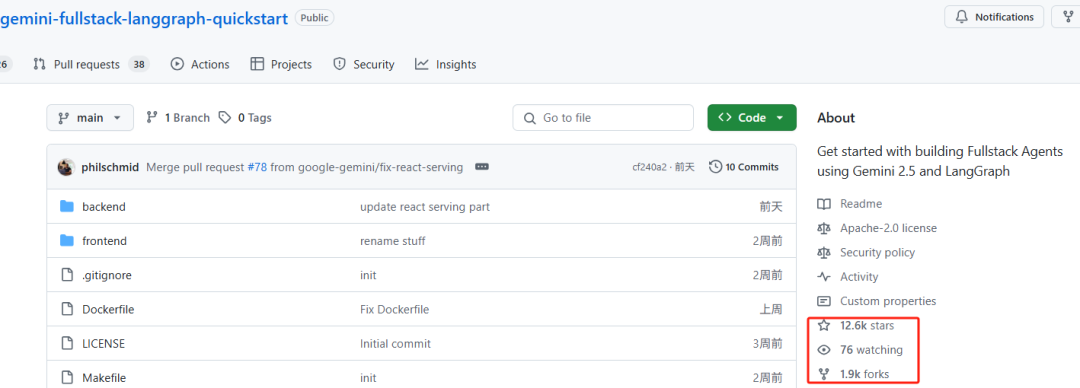Open the 1 Branch link
The image size is (1080, 388).
click(x=178, y=118)
